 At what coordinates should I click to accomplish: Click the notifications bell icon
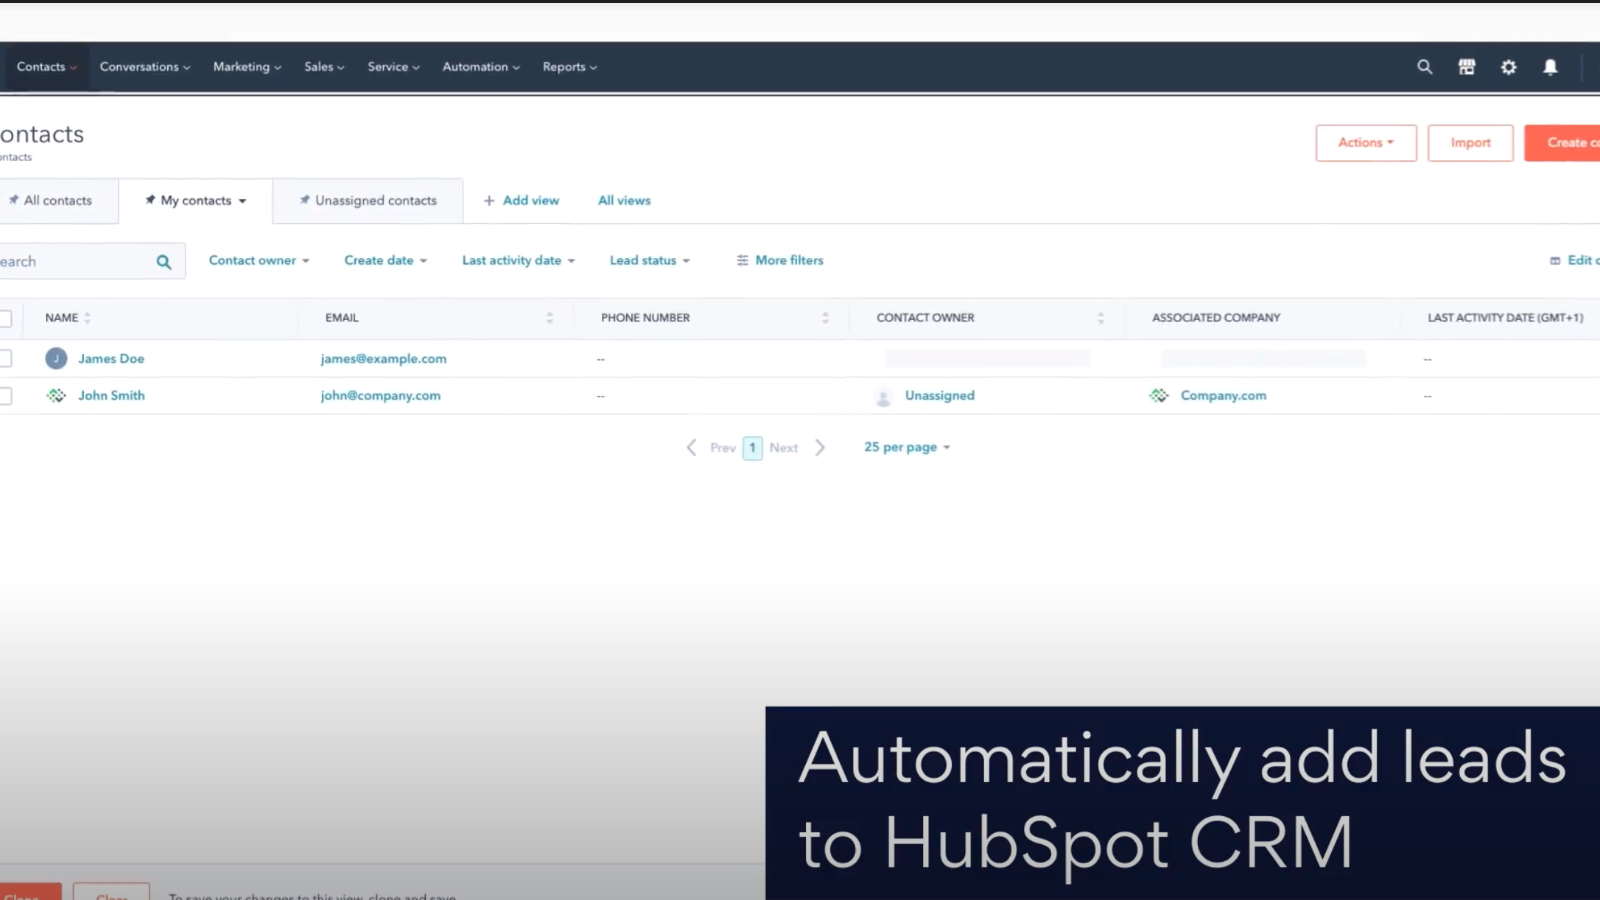1549,67
